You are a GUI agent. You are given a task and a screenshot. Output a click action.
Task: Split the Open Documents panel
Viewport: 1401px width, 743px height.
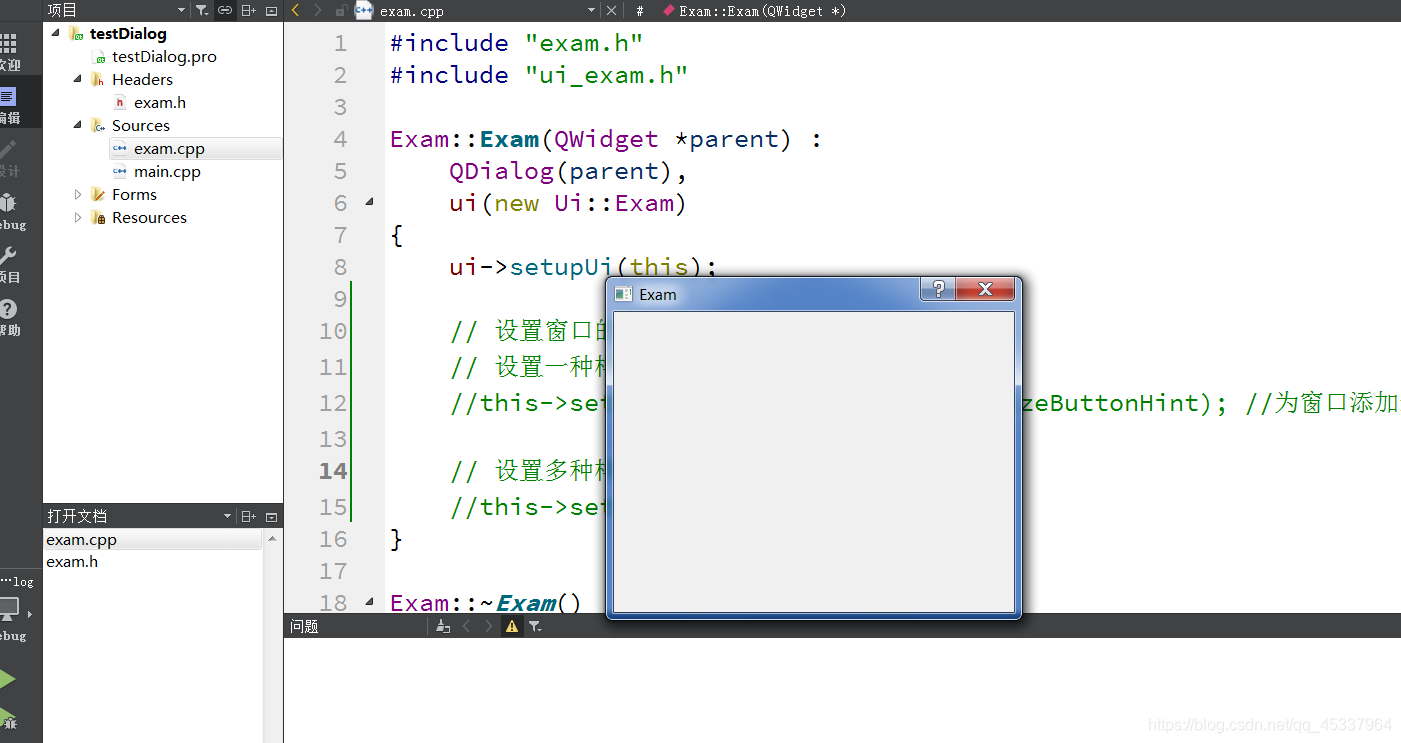(x=248, y=516)
